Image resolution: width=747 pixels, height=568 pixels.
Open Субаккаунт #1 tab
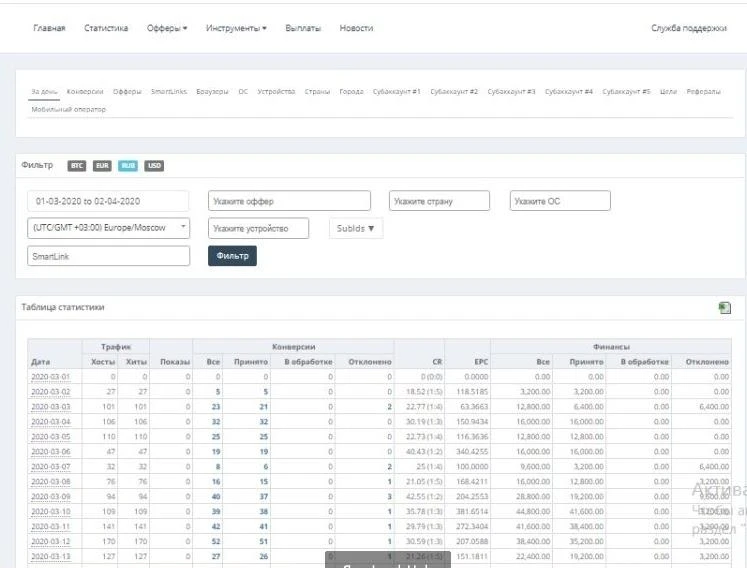[x=397, y=91]
